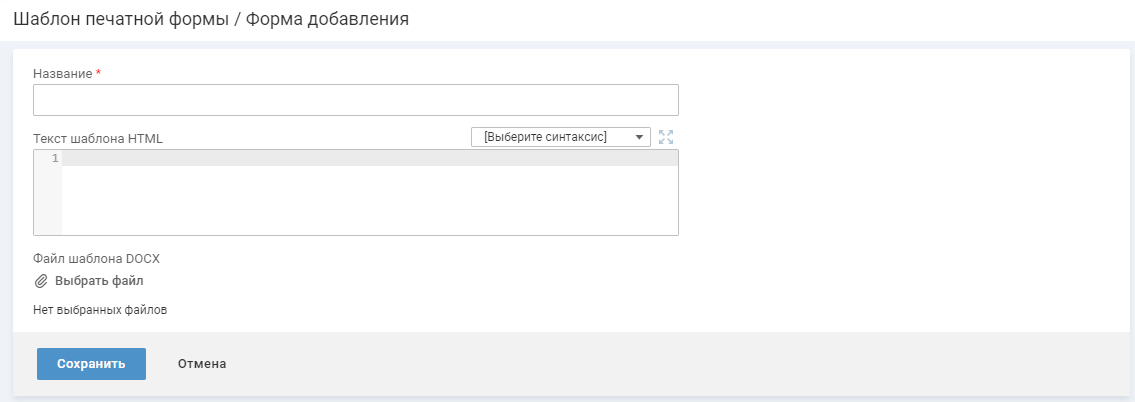Image resolution: width=1135 pixels, height=402 pixels.
Task: Focus the "Название" text field
Action: click(x=355, y=100)
